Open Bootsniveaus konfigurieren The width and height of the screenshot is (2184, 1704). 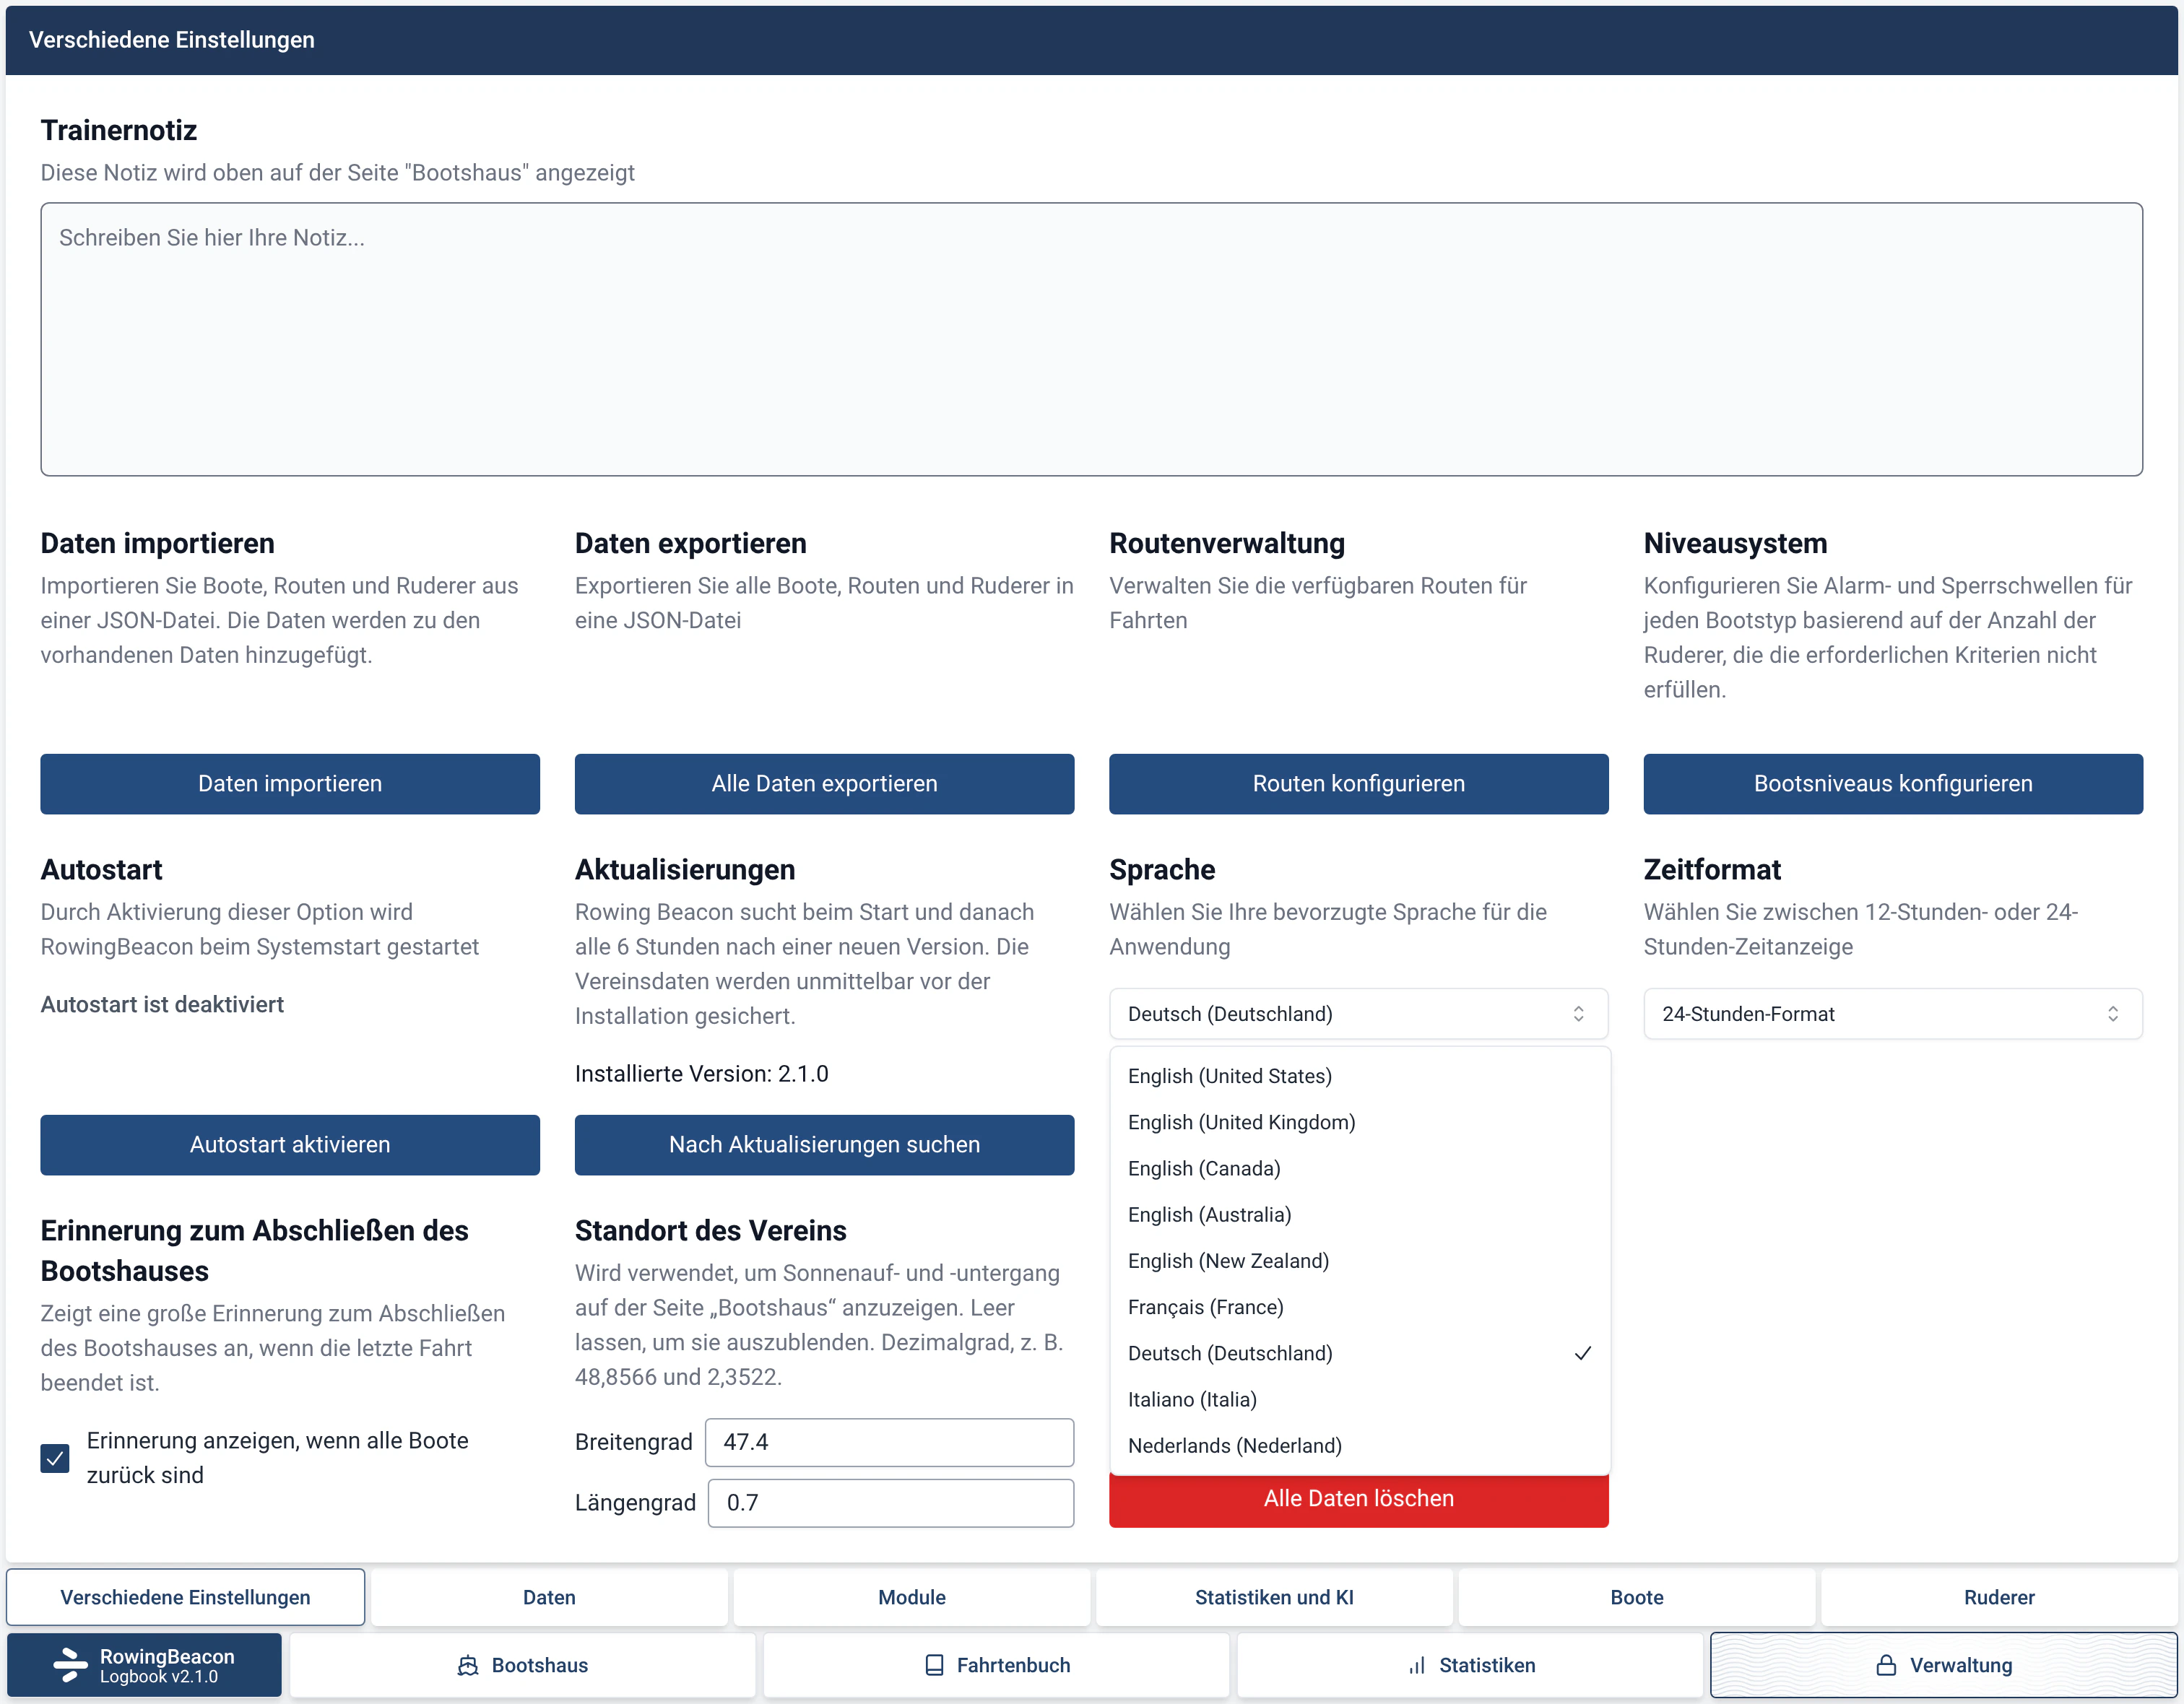pos(1892,783)
